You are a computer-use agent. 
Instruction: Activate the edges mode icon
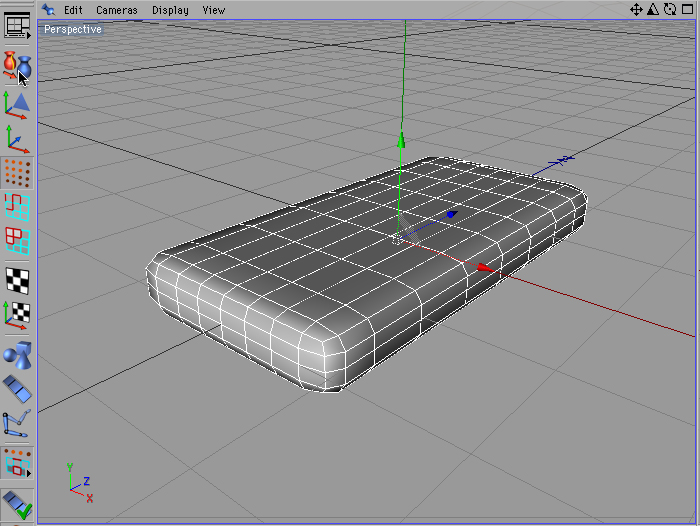pos(17,207)
